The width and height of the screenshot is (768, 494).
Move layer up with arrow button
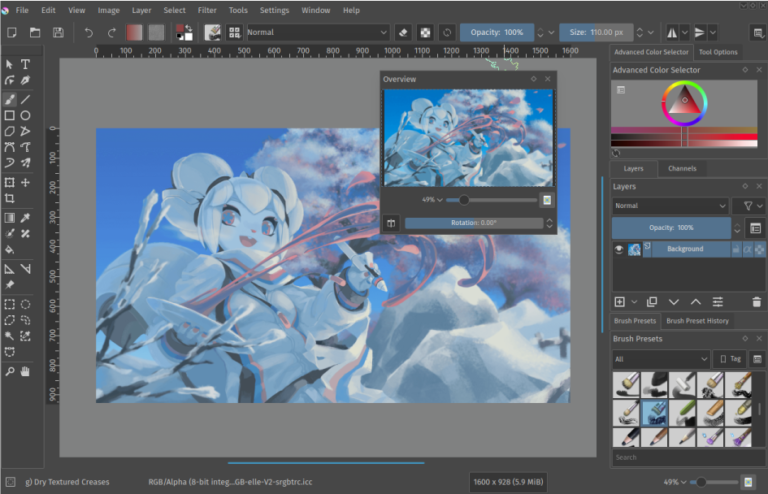696,302
